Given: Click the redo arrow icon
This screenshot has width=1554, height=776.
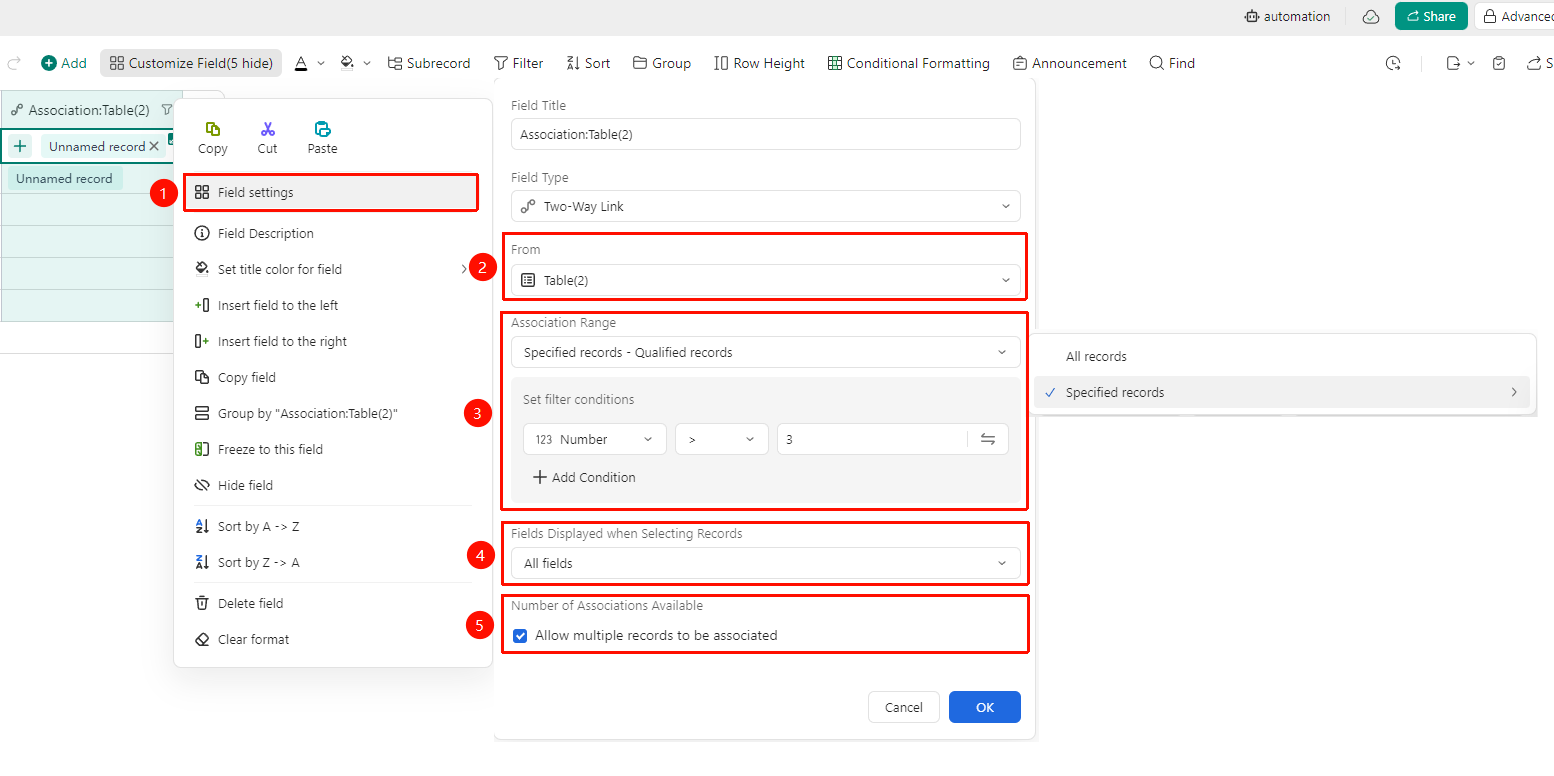Looking at the screenshot, I should point(14,63).
